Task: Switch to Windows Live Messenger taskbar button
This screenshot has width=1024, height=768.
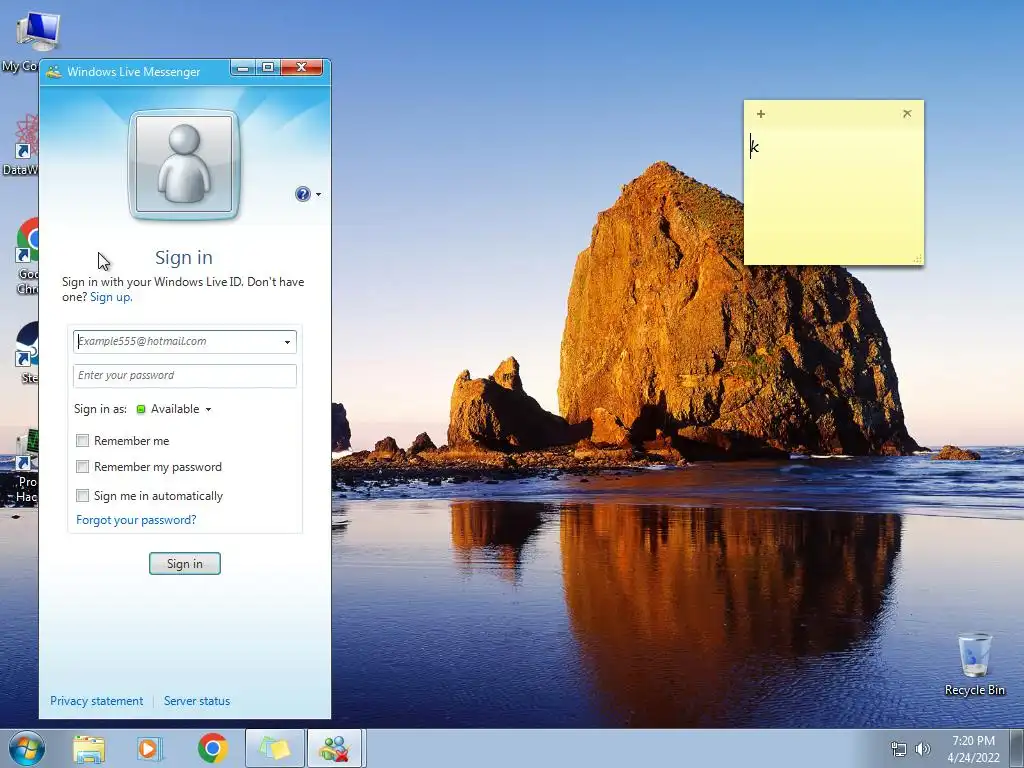Action: [x=336, y=748]
